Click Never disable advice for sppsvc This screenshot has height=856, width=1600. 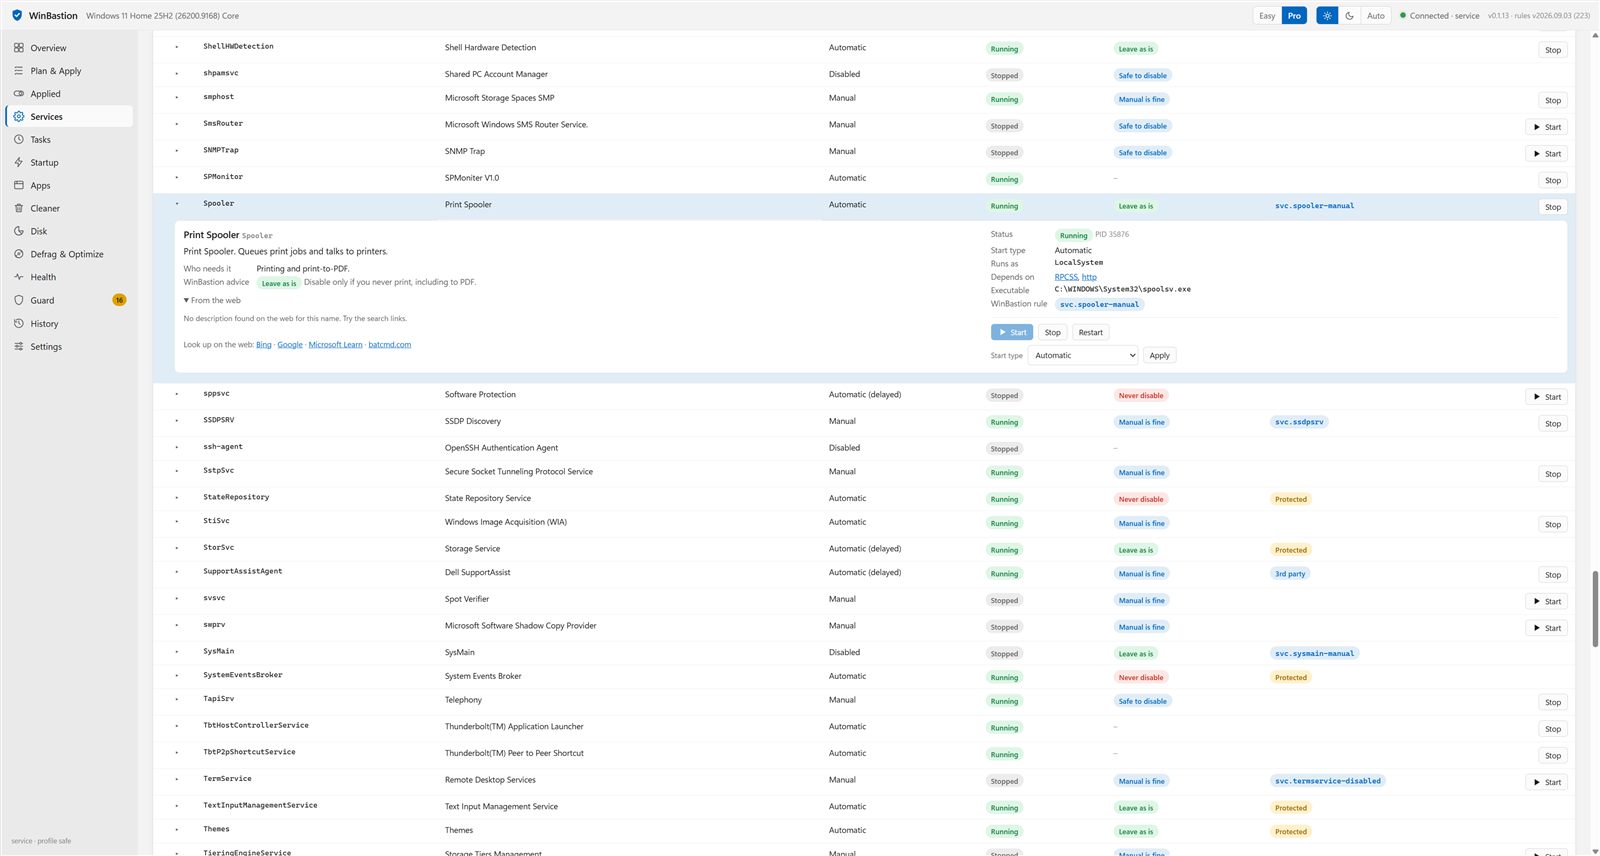[1141, 395]
